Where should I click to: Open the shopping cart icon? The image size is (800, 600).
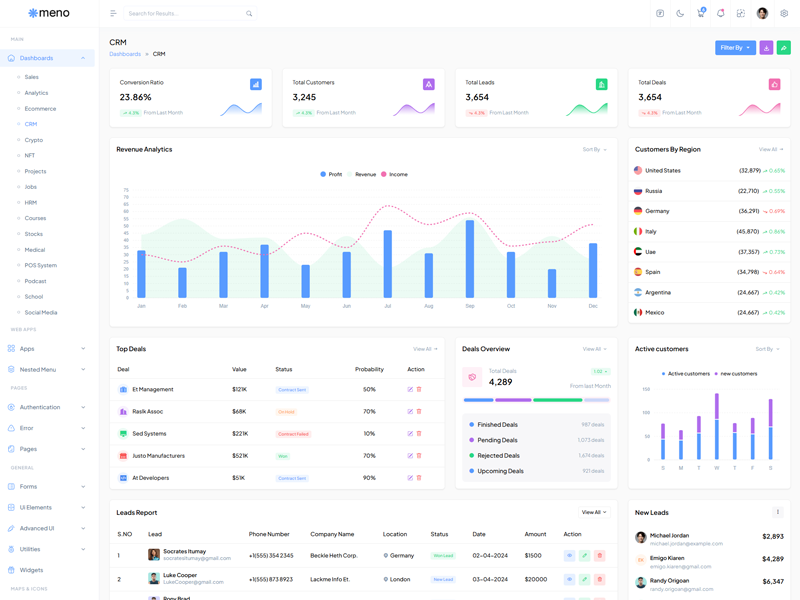coord(700,13)
